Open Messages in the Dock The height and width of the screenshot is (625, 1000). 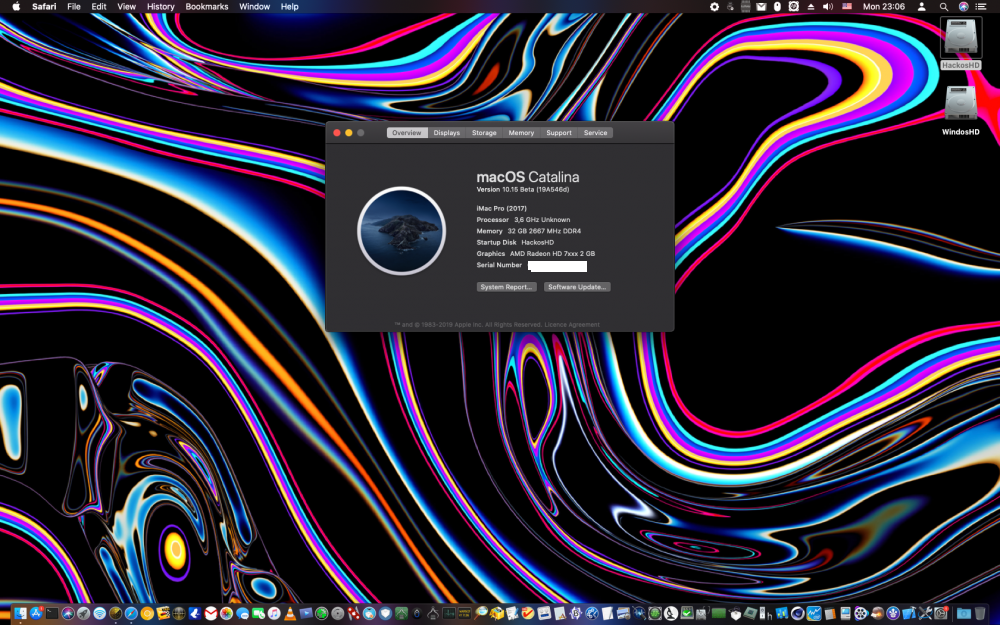(x=242, y=614)
